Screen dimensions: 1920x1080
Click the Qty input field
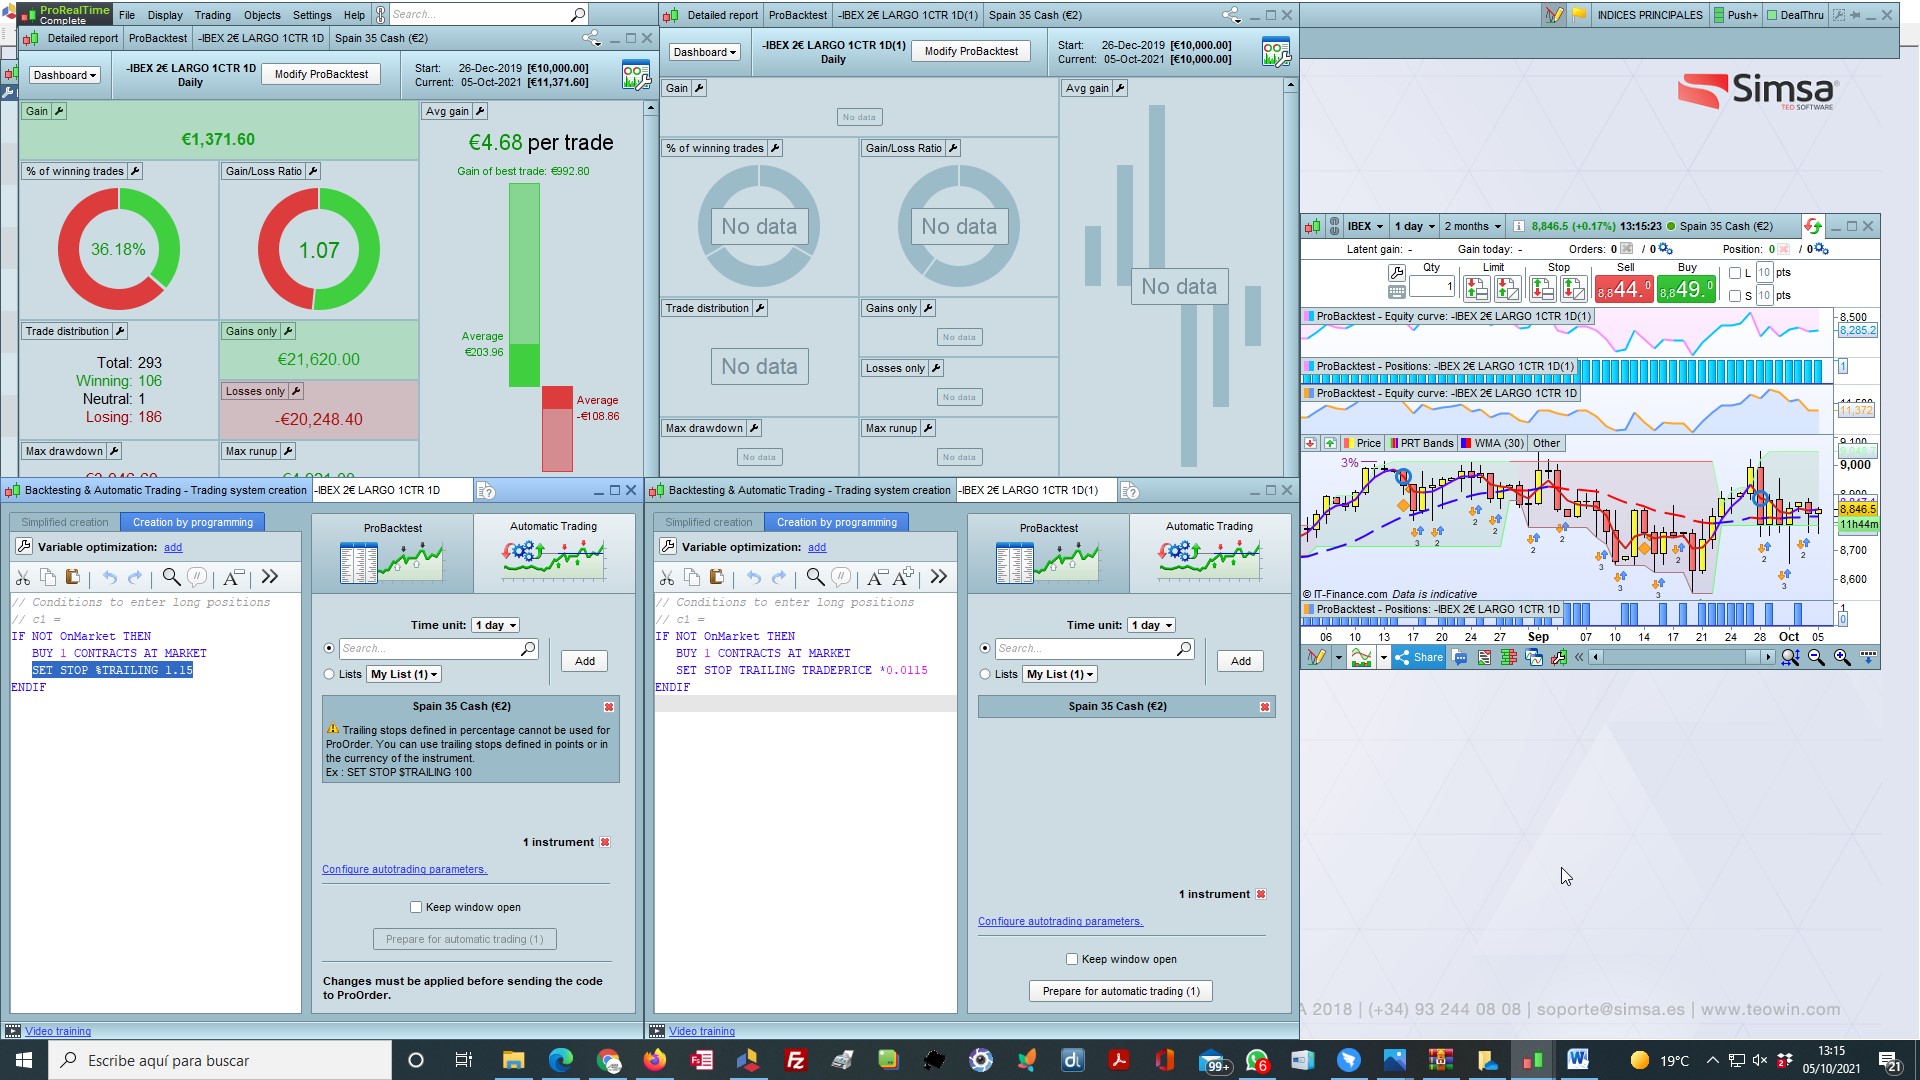pyautogui.click(x=1431, y=287)
